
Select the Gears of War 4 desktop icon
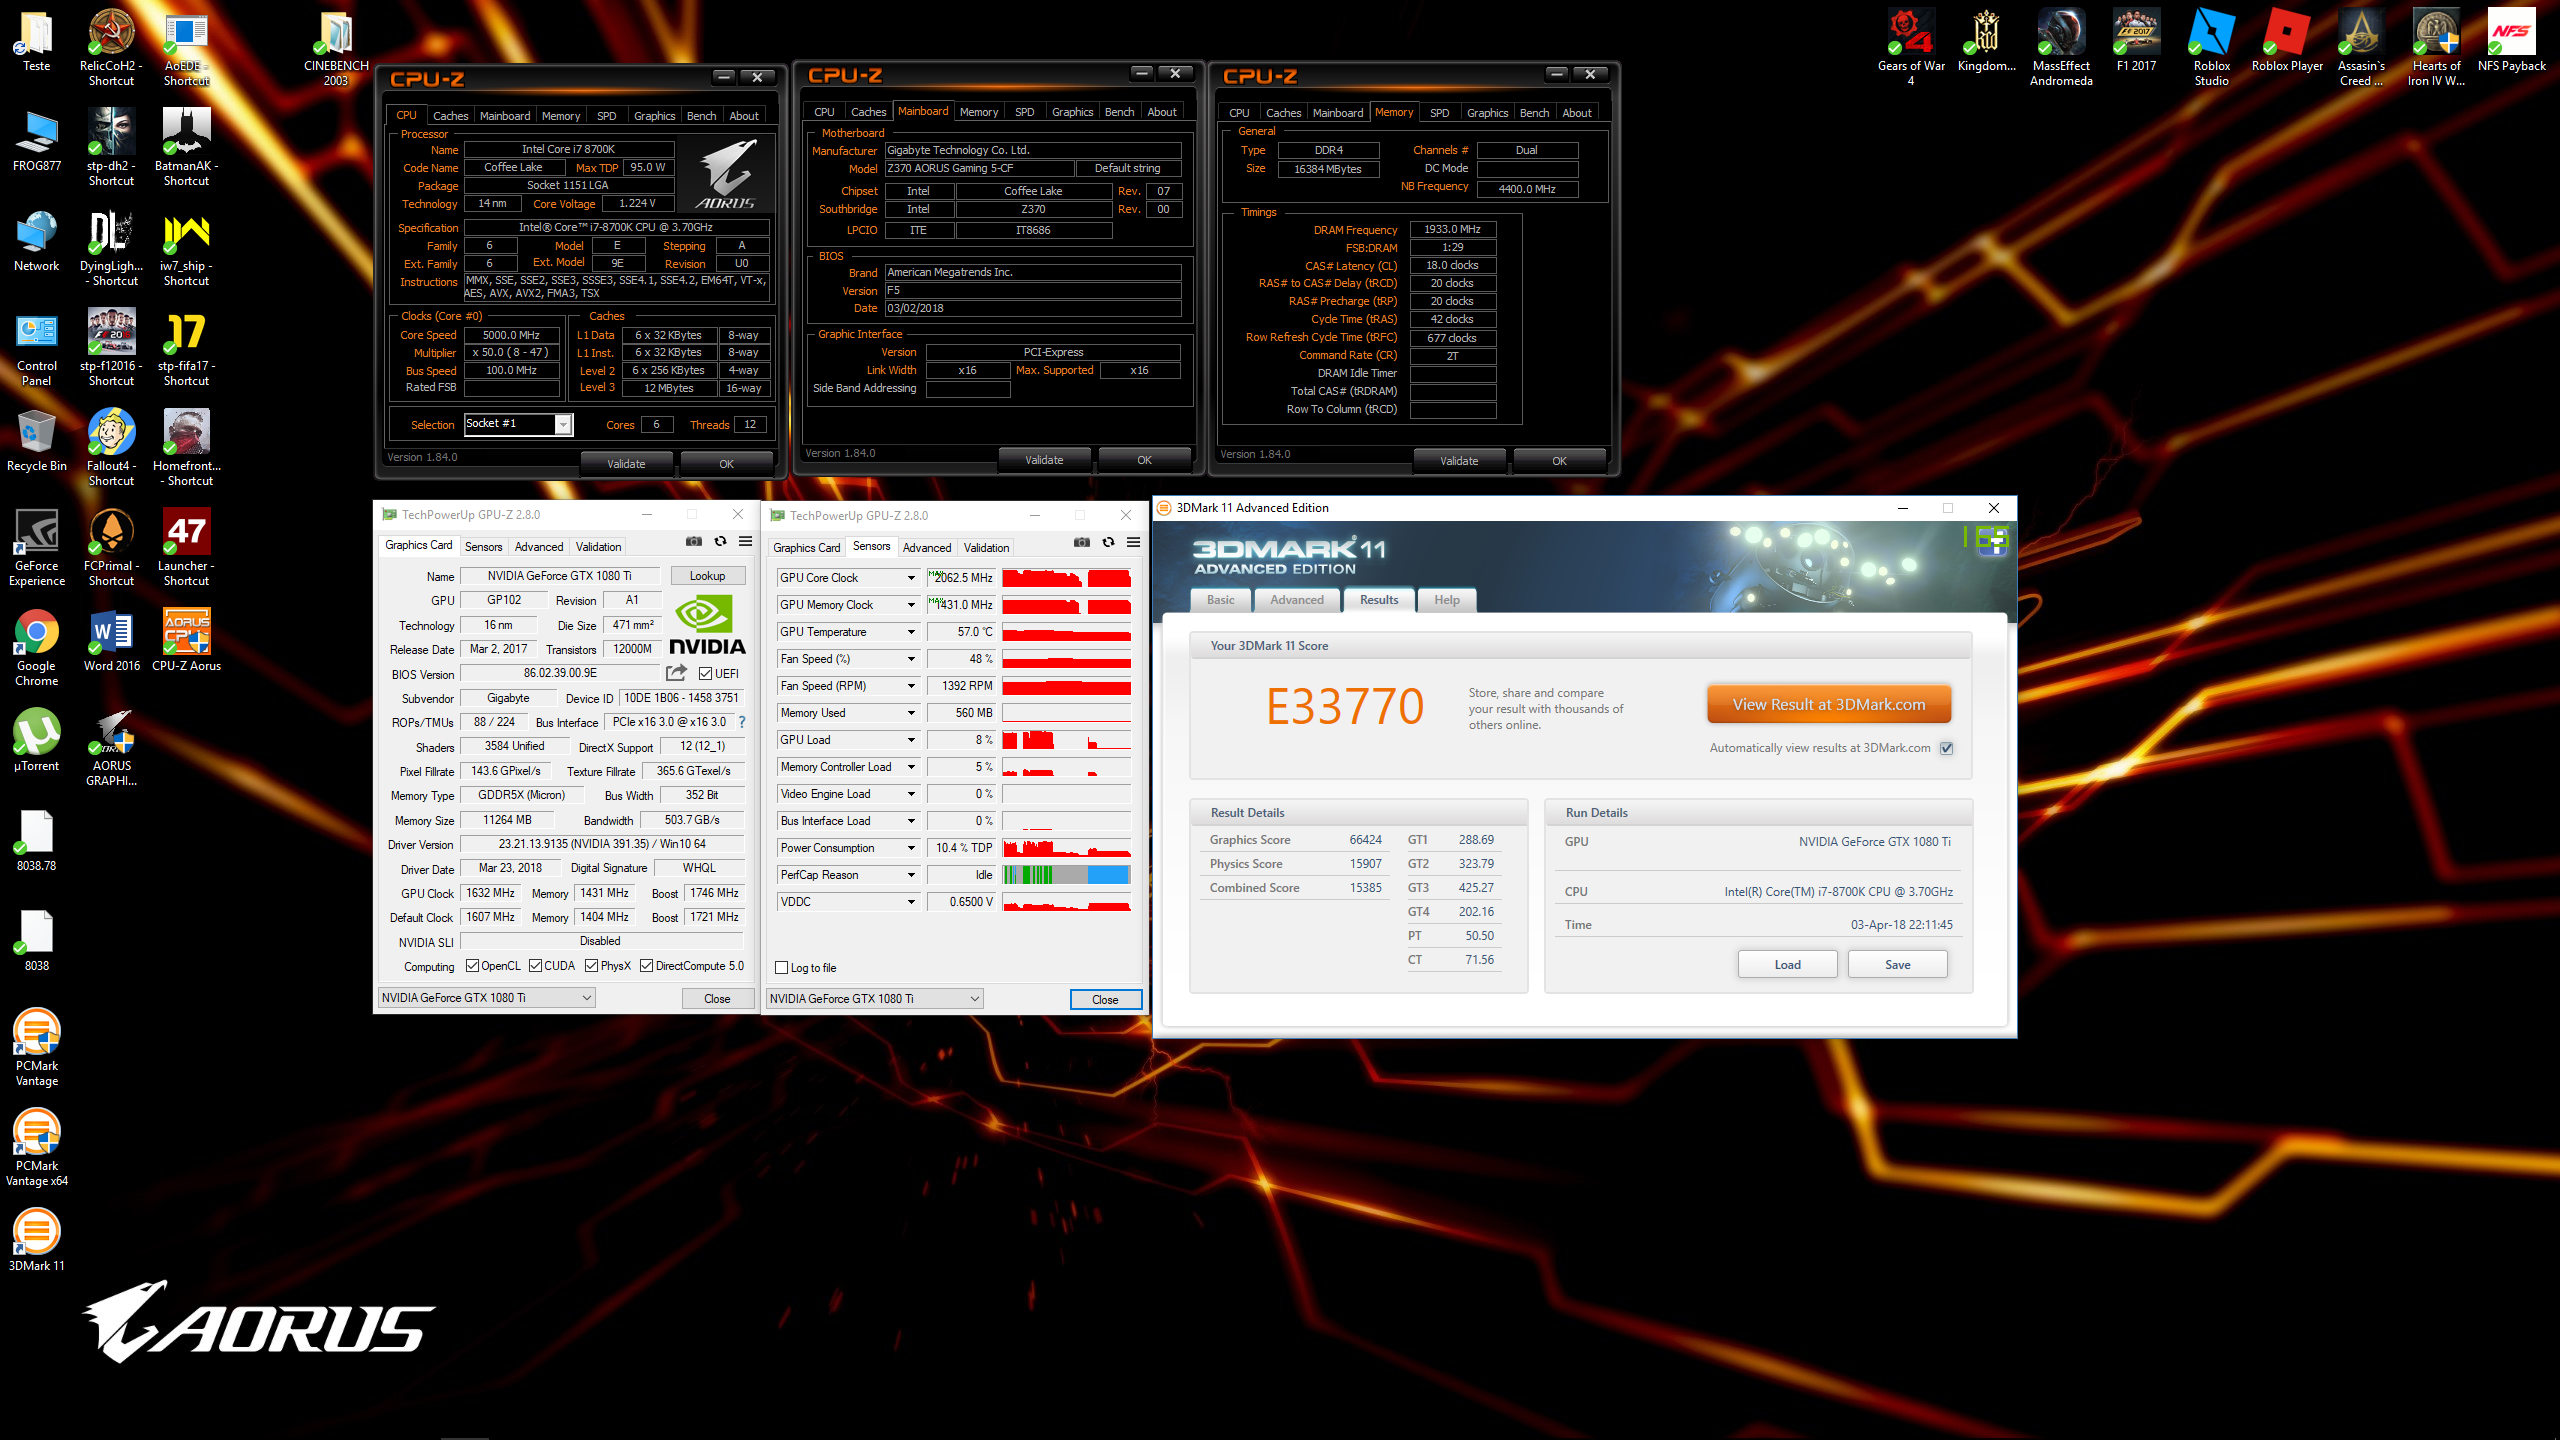(1911, 48)
